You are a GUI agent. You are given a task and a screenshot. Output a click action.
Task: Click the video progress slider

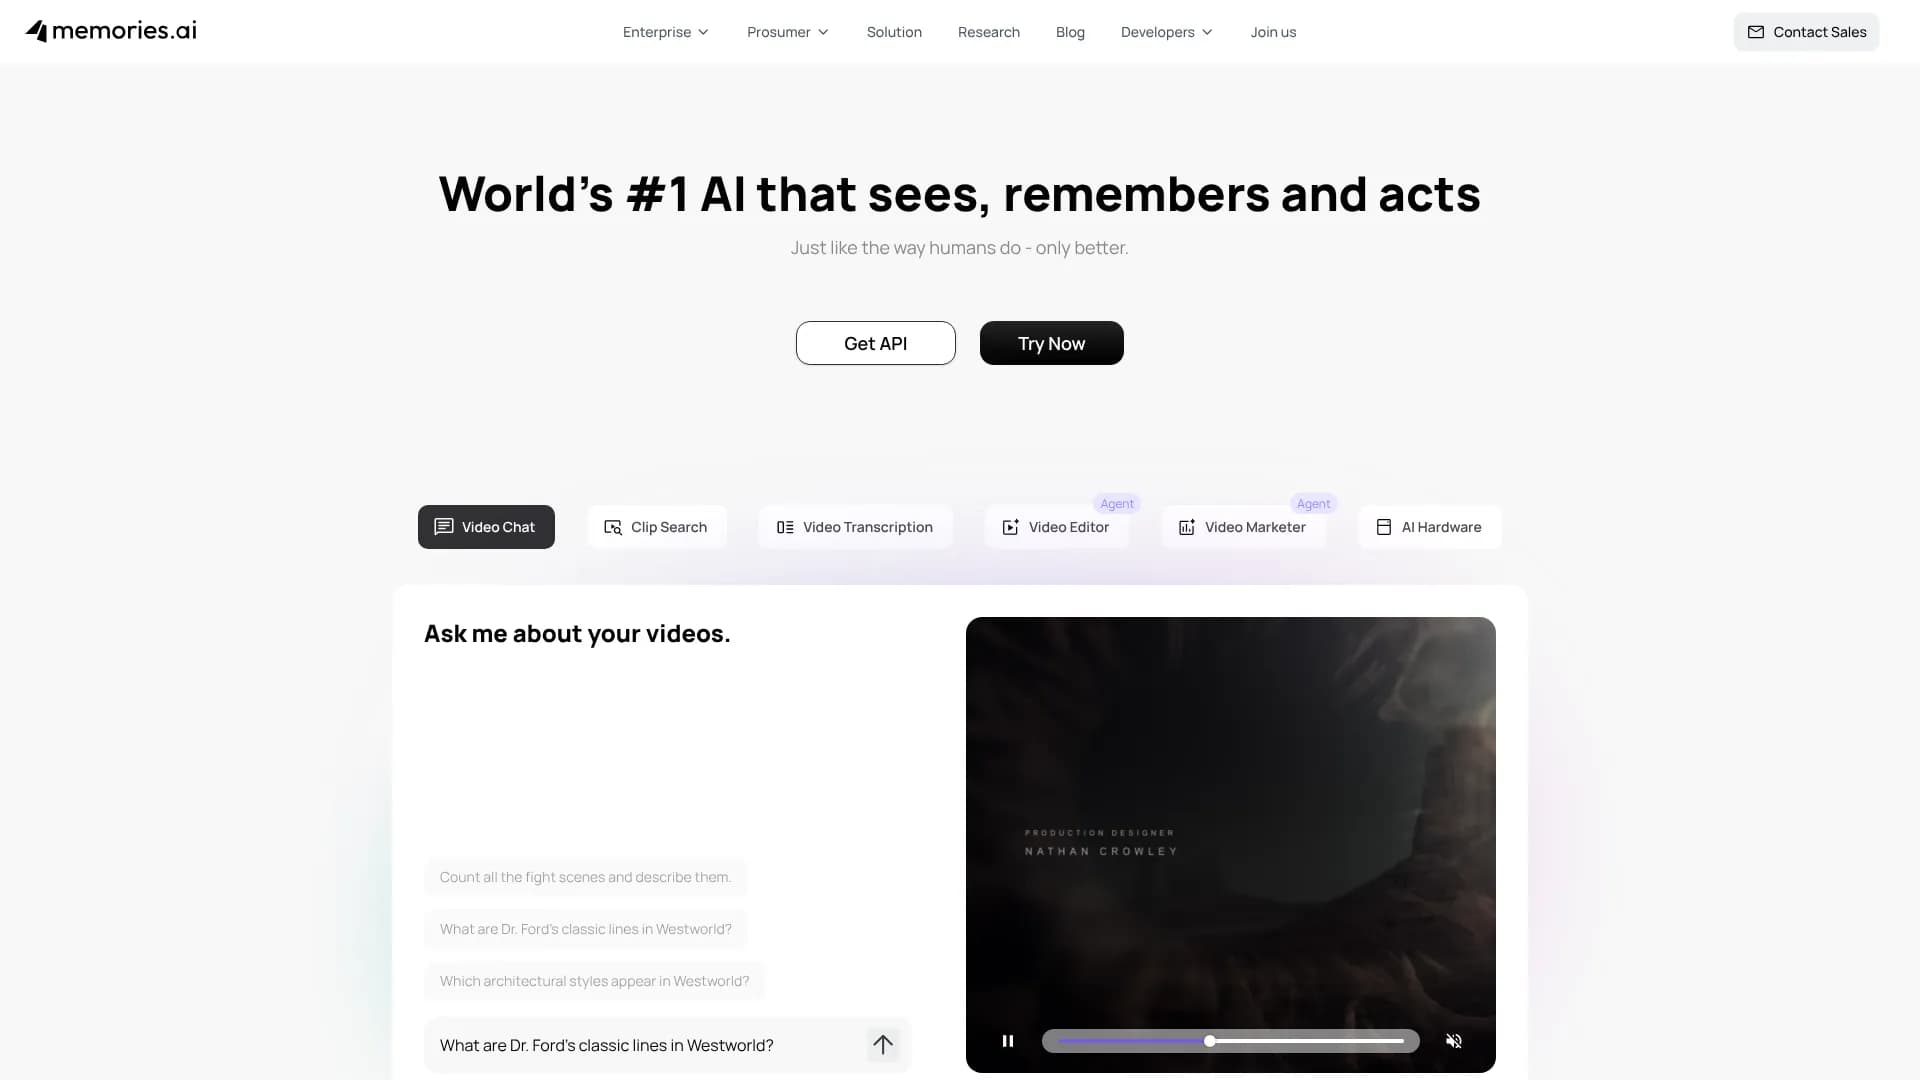[1231, 1041]
